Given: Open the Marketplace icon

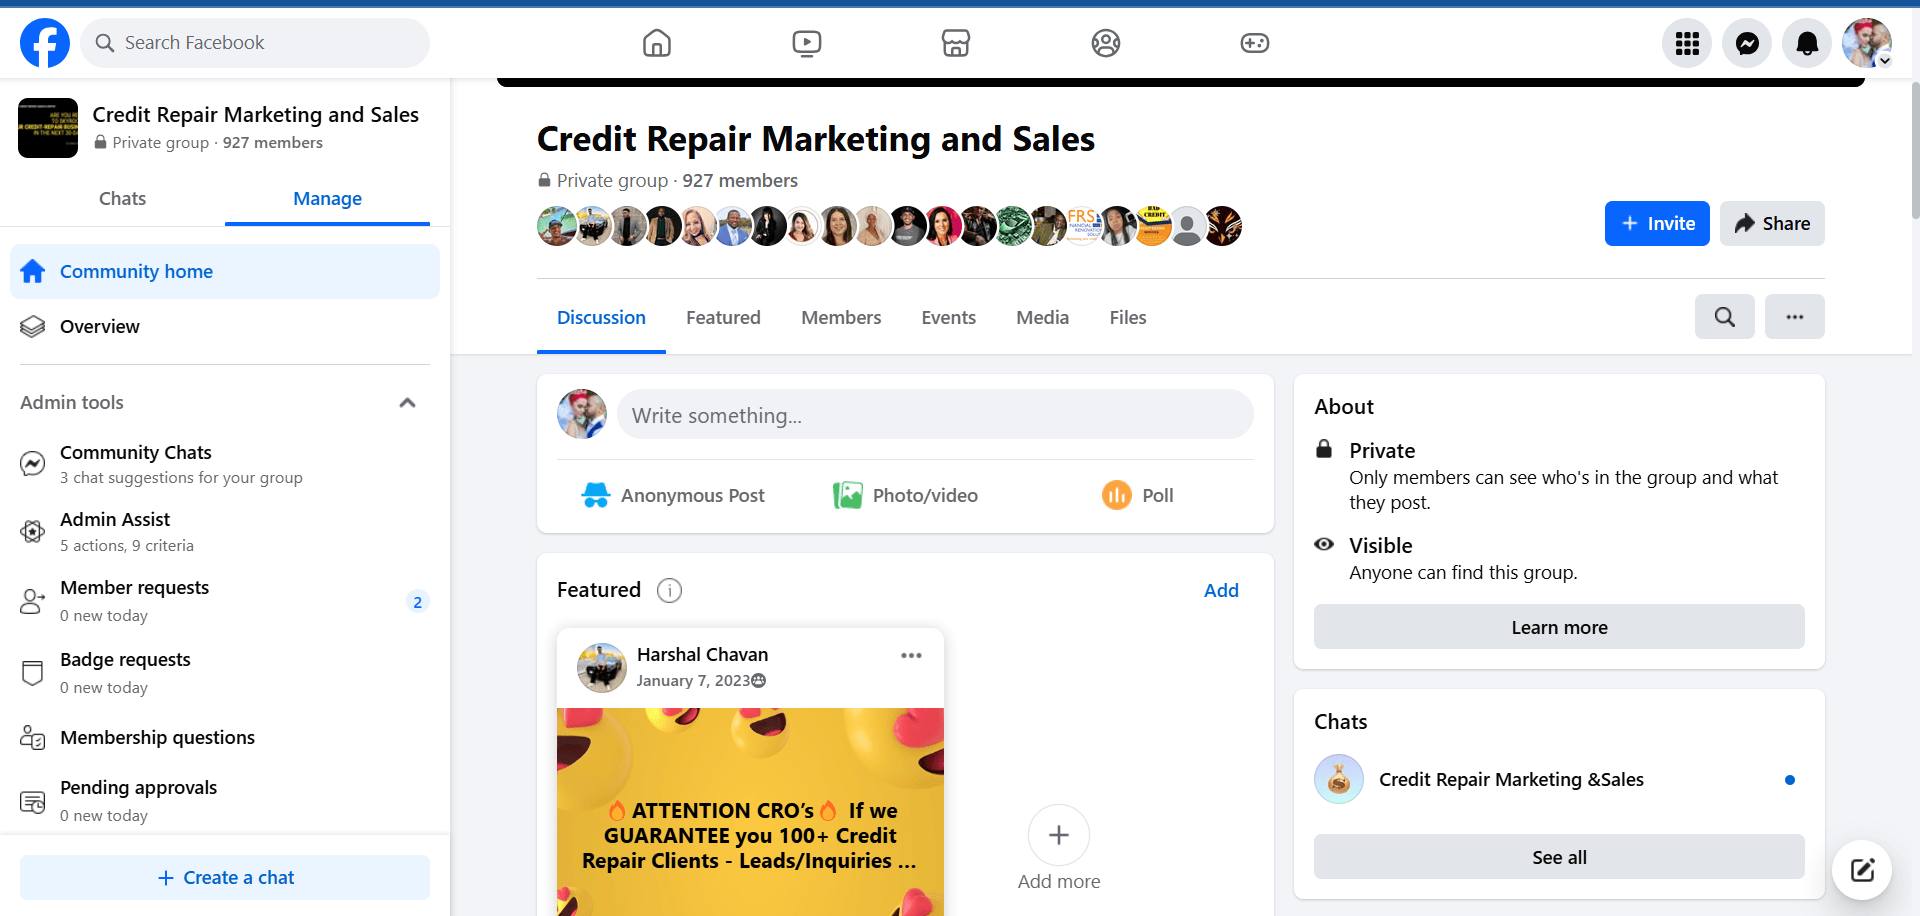Looking at the screenshot, I should tap(956, 43).
